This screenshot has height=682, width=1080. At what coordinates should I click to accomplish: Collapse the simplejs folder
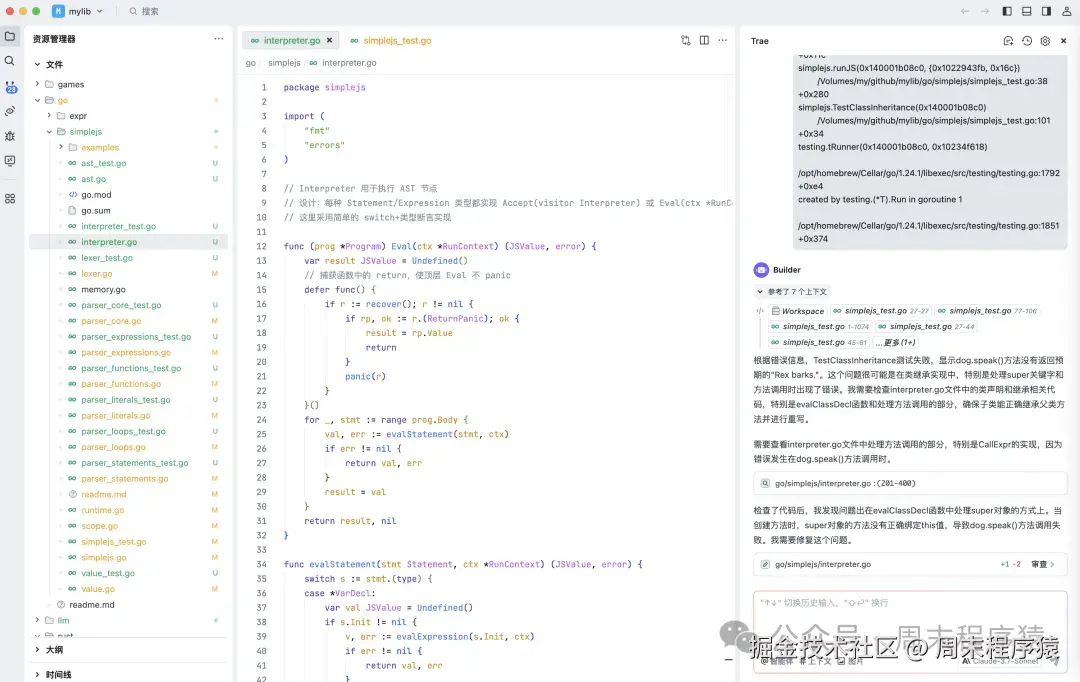pos(49,132)
